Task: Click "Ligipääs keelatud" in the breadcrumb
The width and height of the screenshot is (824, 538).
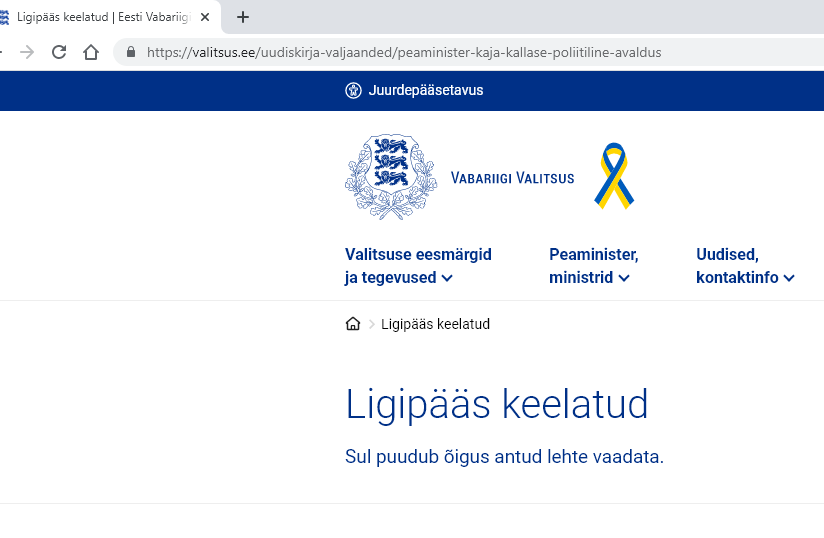Action: point(435,324)
